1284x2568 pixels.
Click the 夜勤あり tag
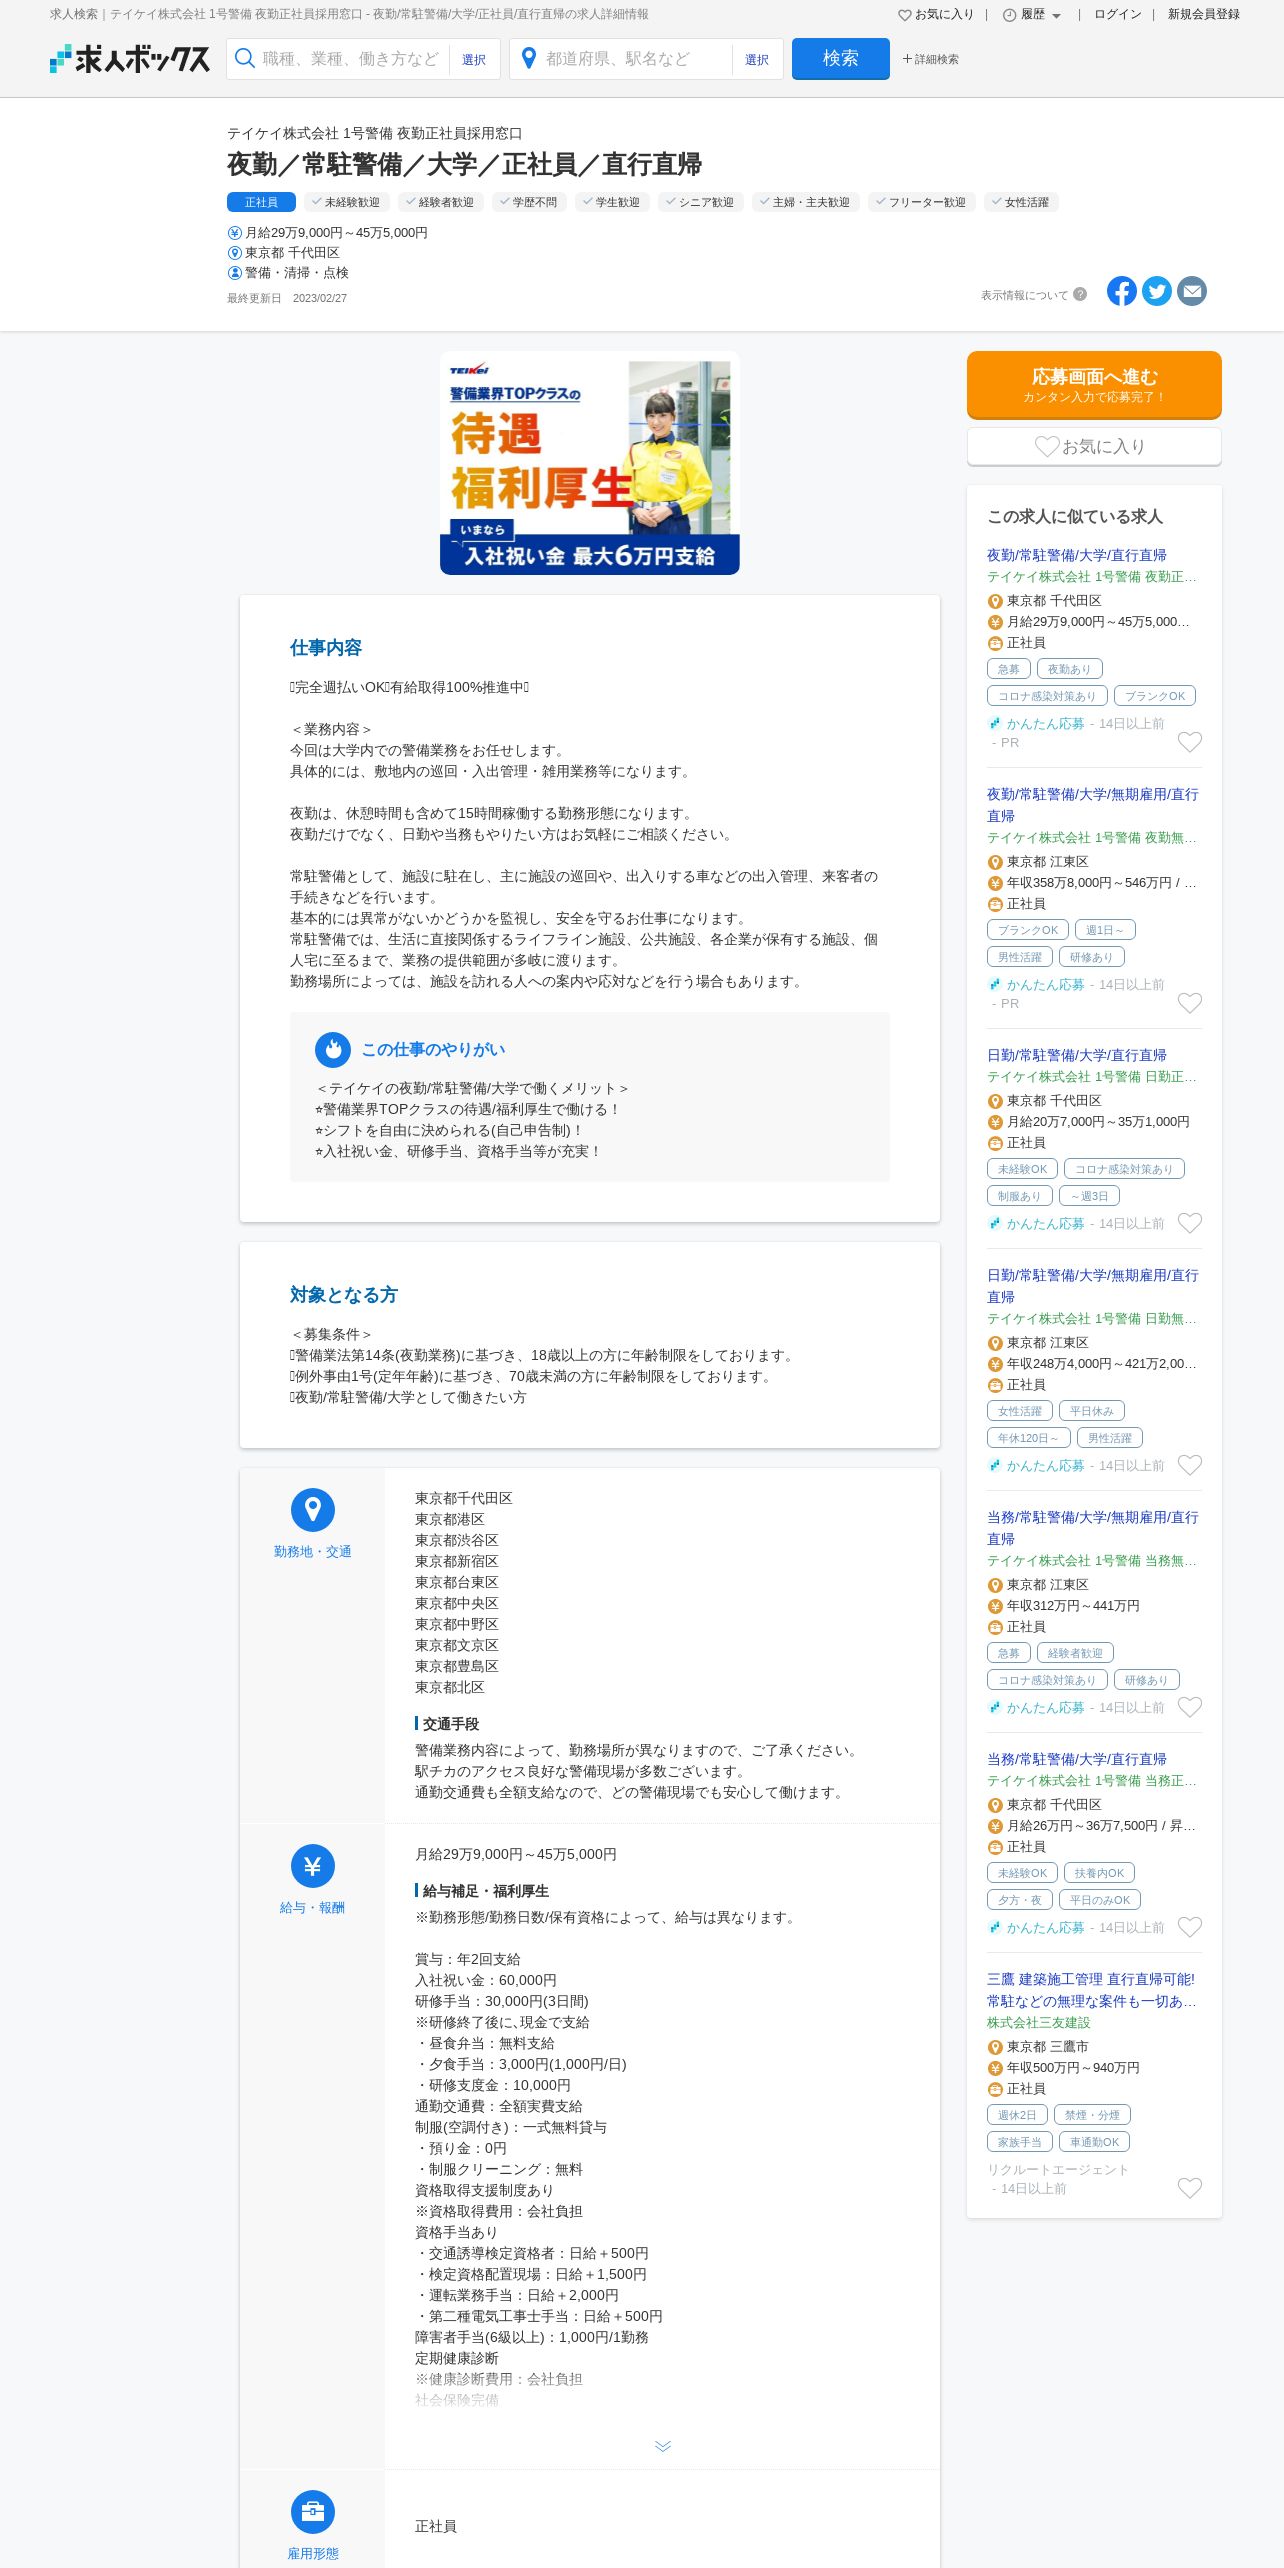point(1070,669)
